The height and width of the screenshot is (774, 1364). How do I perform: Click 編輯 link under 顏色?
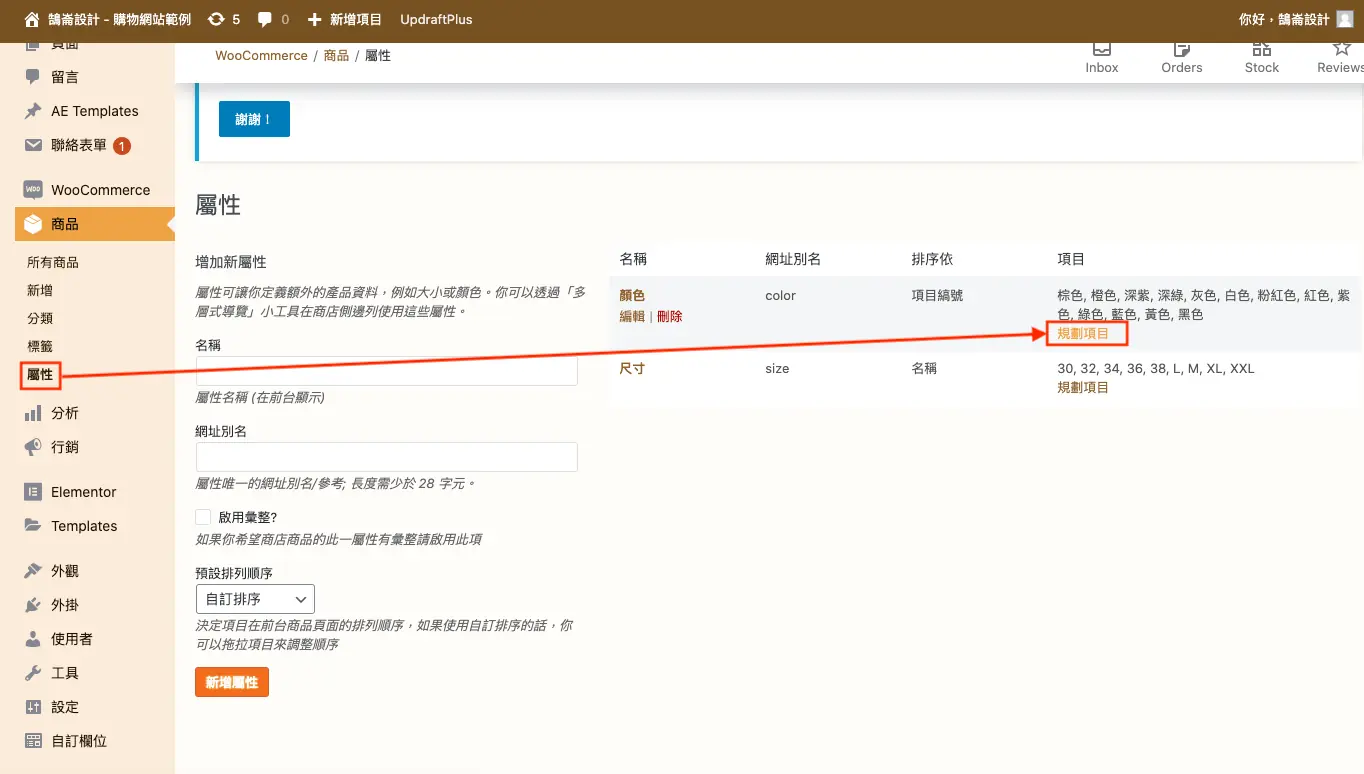(632, 316)
